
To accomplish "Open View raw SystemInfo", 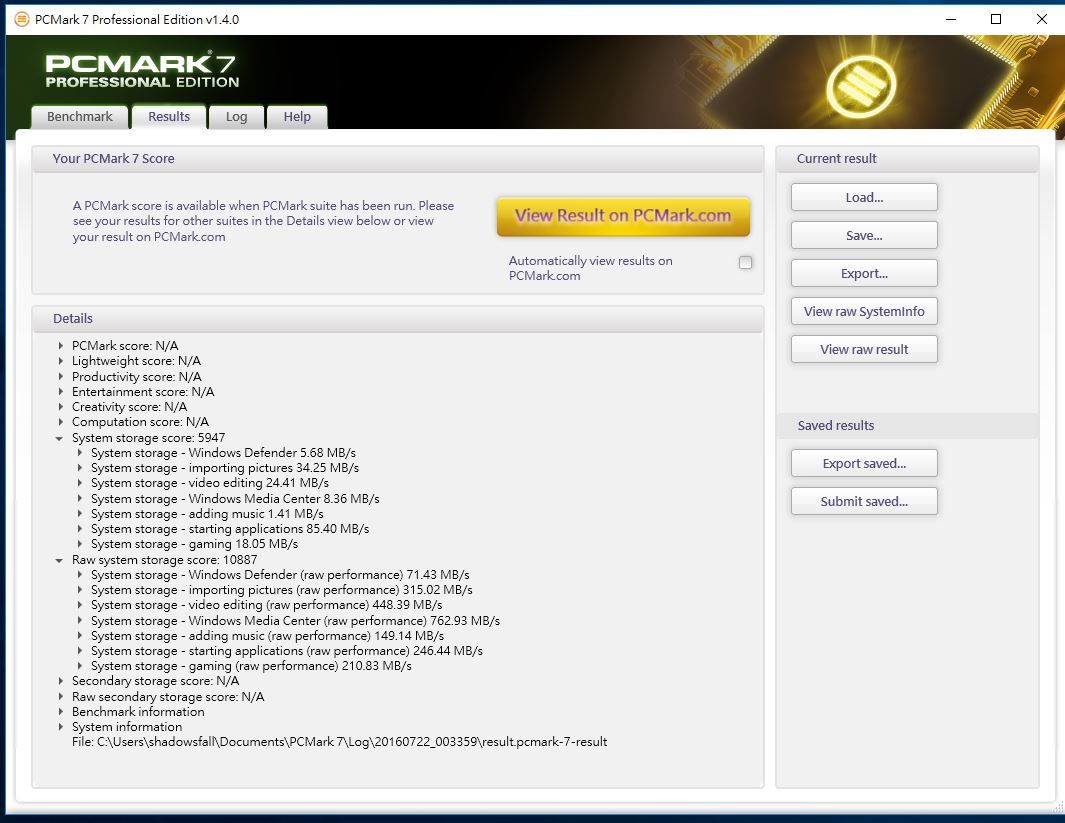I will 864,312.
